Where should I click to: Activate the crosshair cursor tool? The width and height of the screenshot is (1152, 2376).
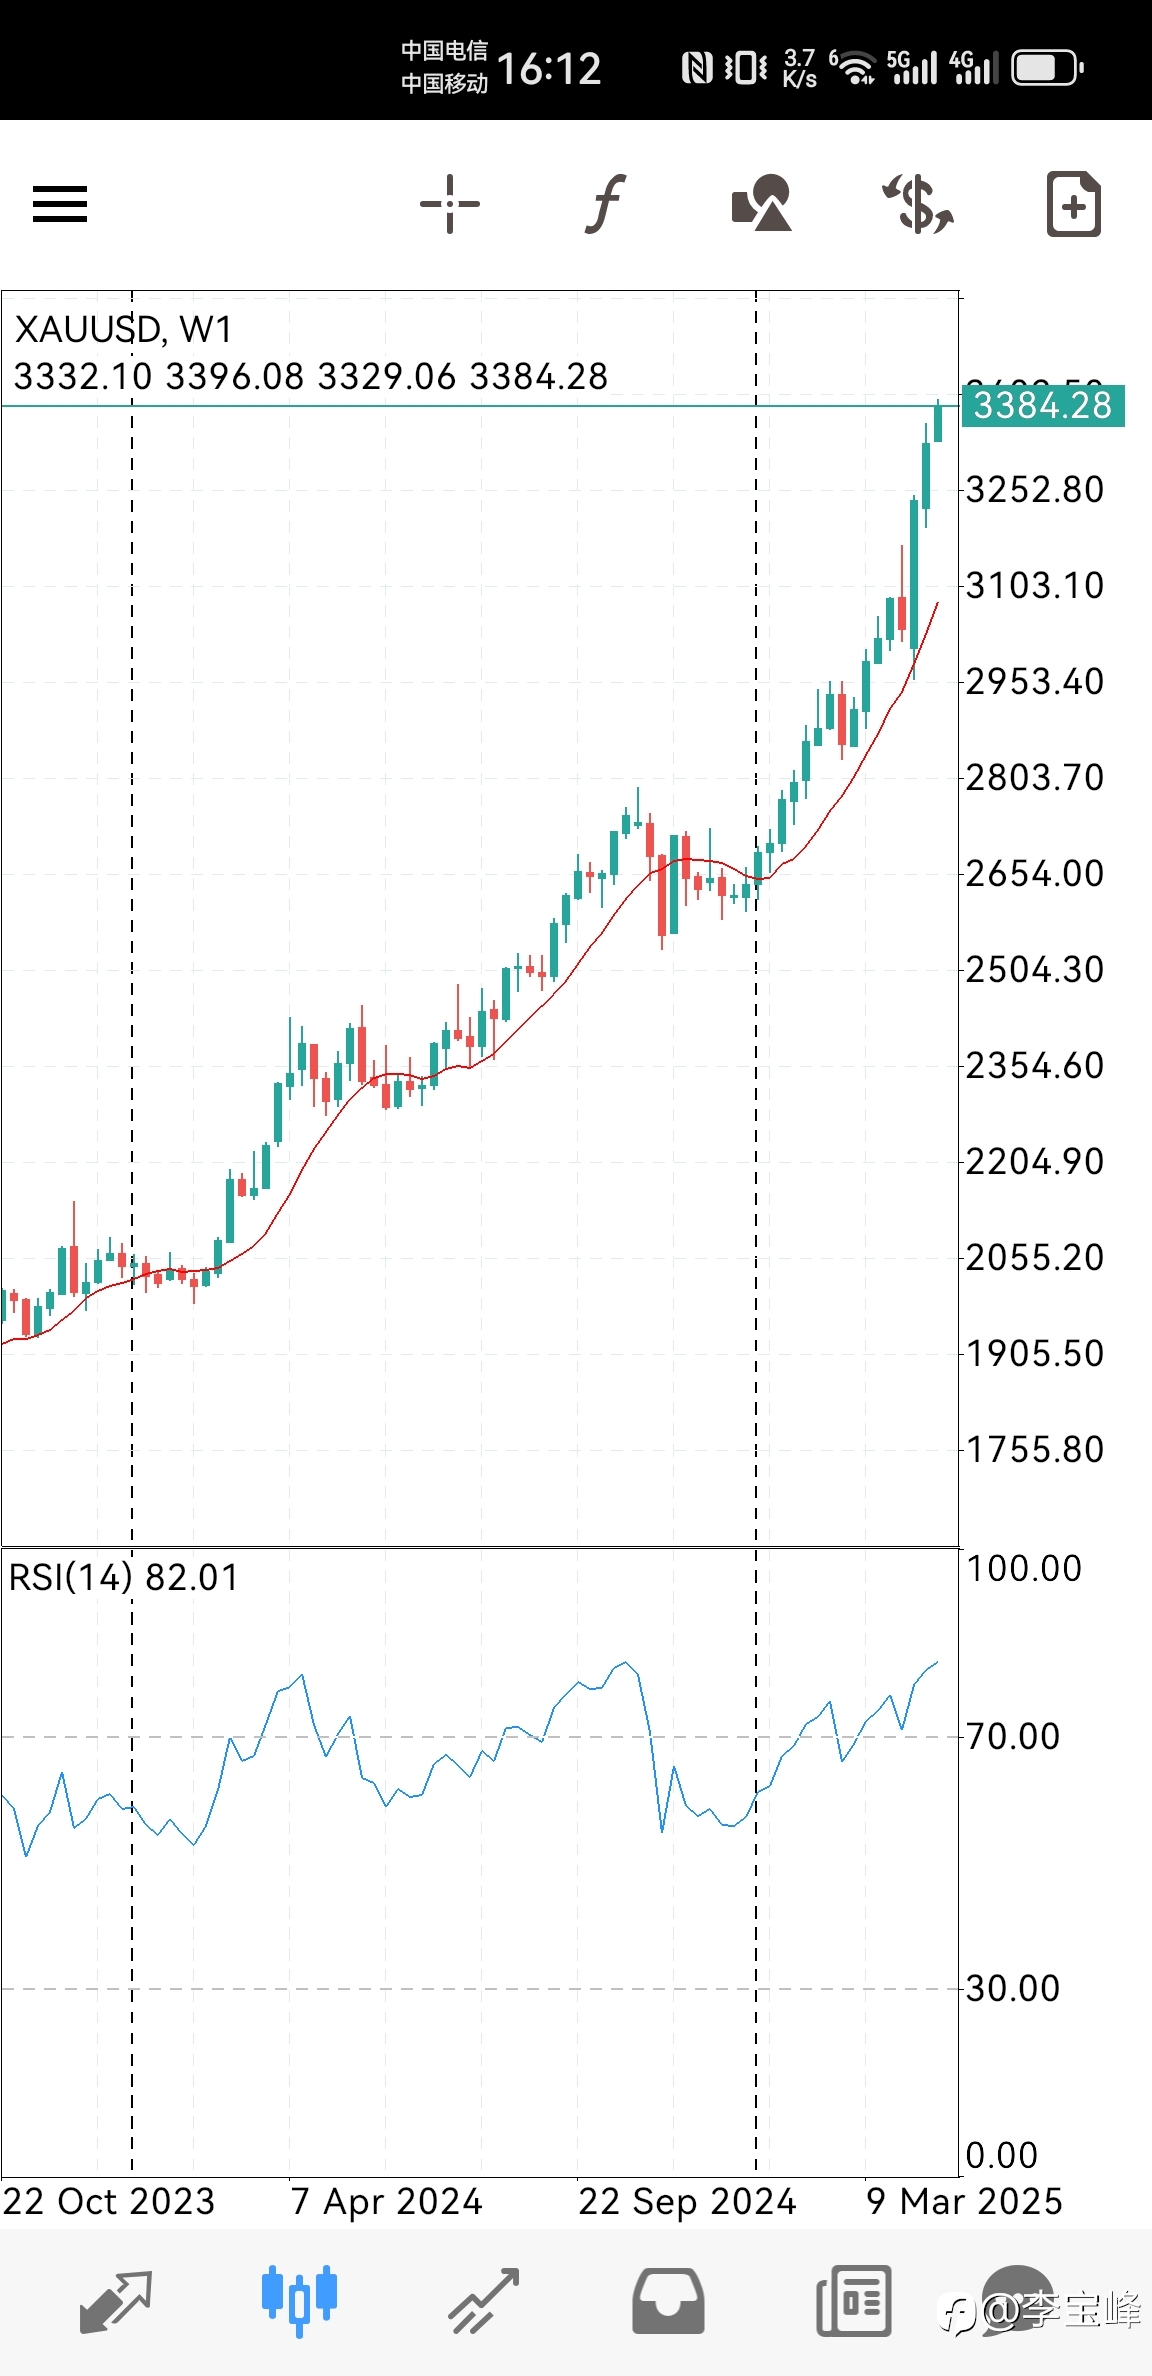pyautogui.click(x=450, y=204)
